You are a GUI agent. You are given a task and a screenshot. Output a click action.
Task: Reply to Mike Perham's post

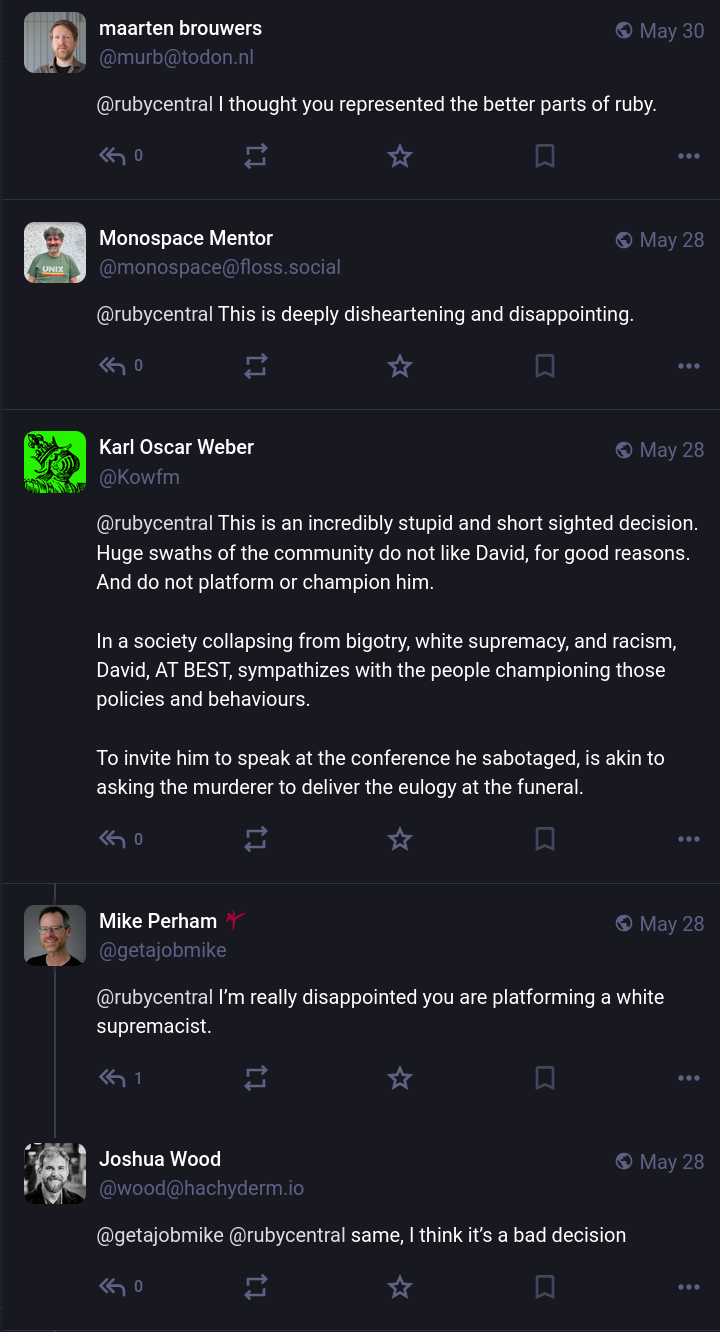point(112,1078)
